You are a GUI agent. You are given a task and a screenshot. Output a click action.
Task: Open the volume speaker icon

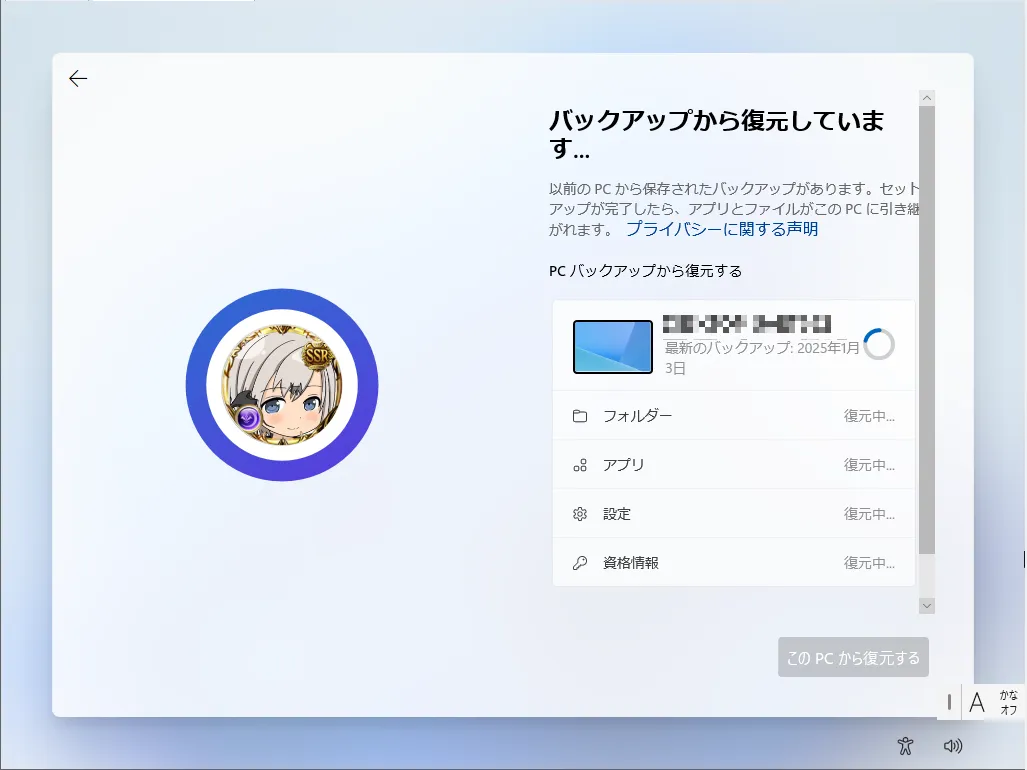tap(952, 746)
